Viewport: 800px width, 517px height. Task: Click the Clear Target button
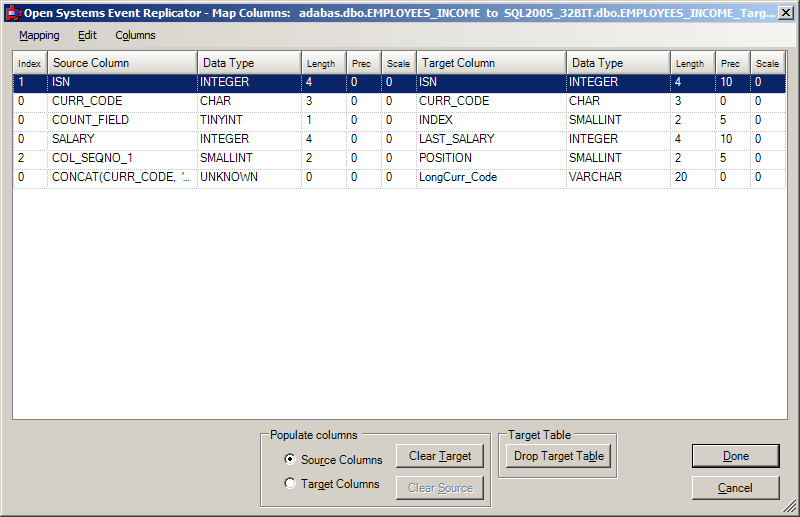coord(440,456)
